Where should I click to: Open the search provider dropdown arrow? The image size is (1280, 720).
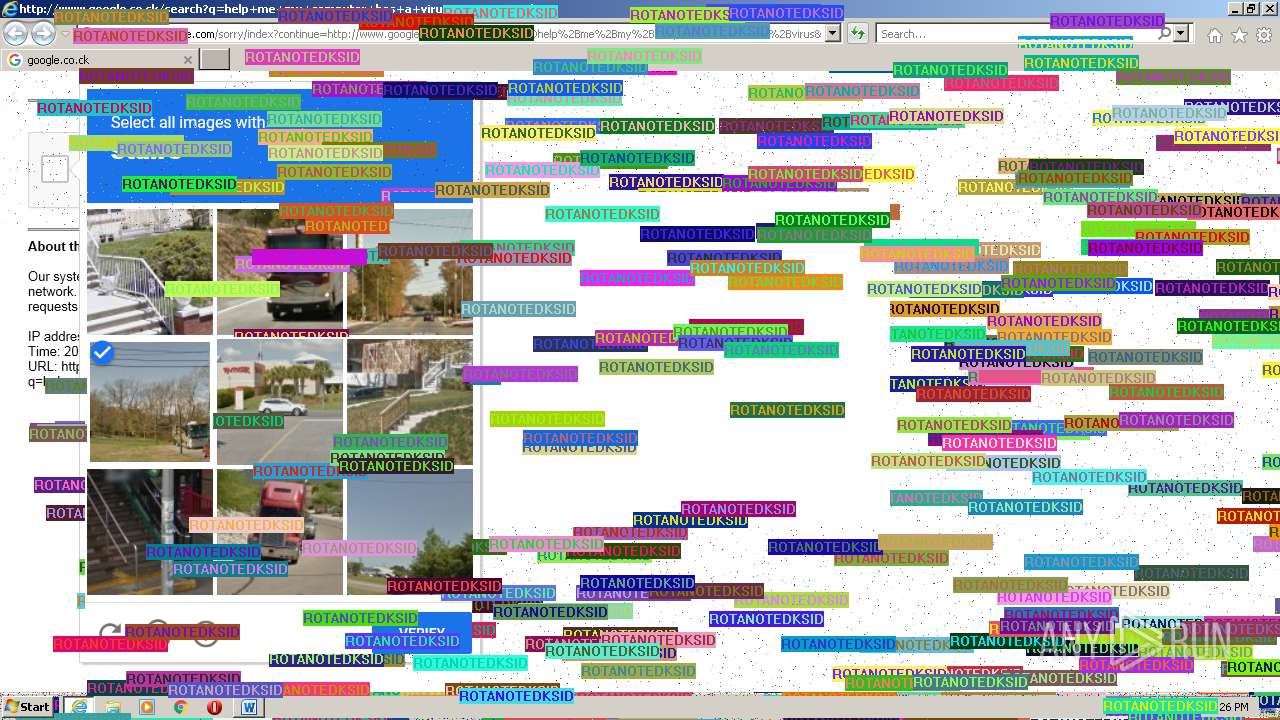(1182, 34)
